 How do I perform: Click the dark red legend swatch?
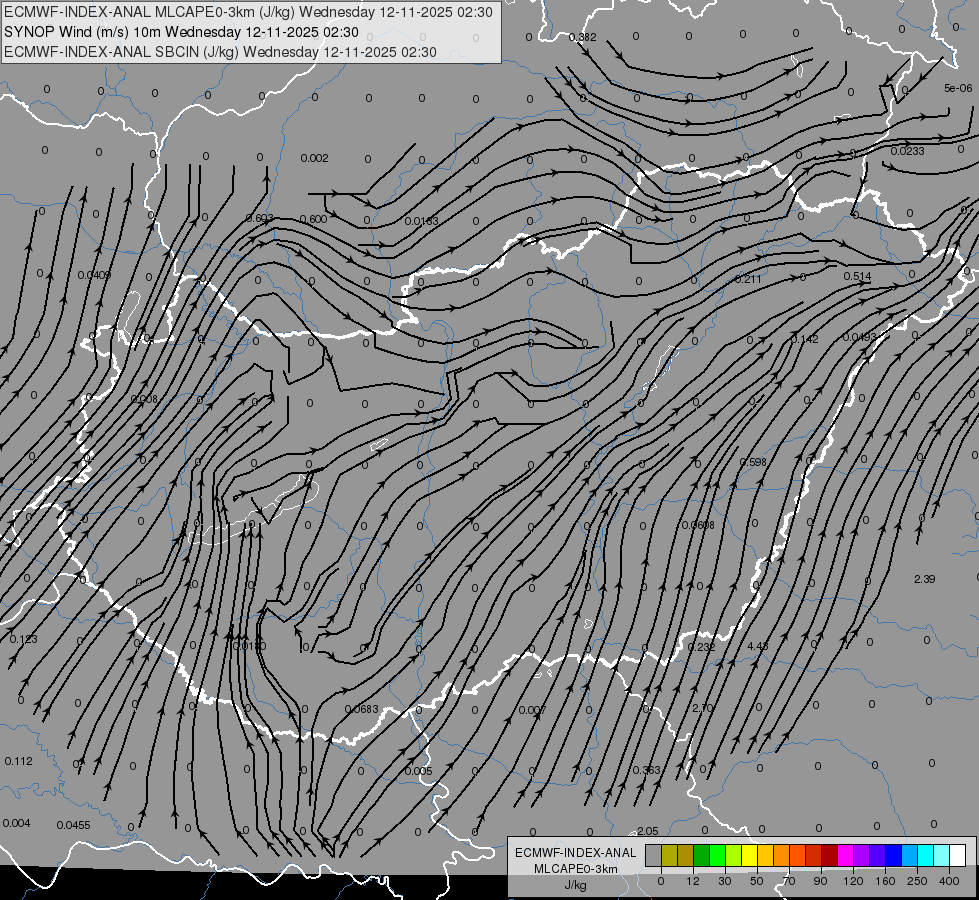tap(830, 855)
